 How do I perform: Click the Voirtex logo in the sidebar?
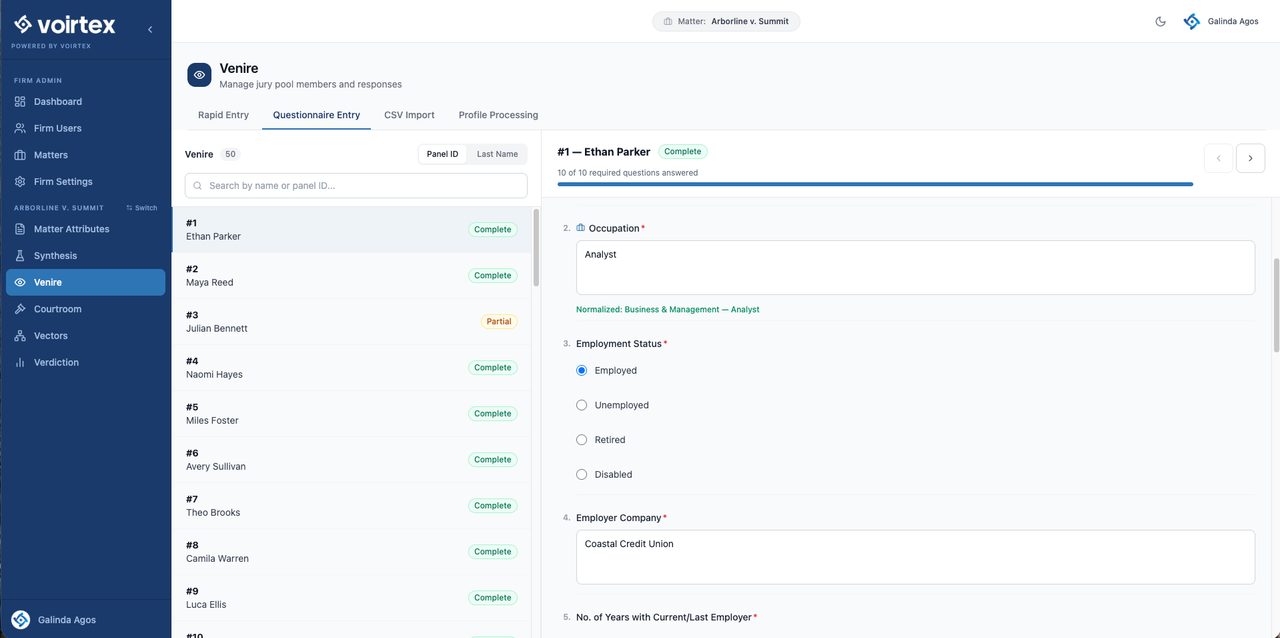(x=65, y=25)
